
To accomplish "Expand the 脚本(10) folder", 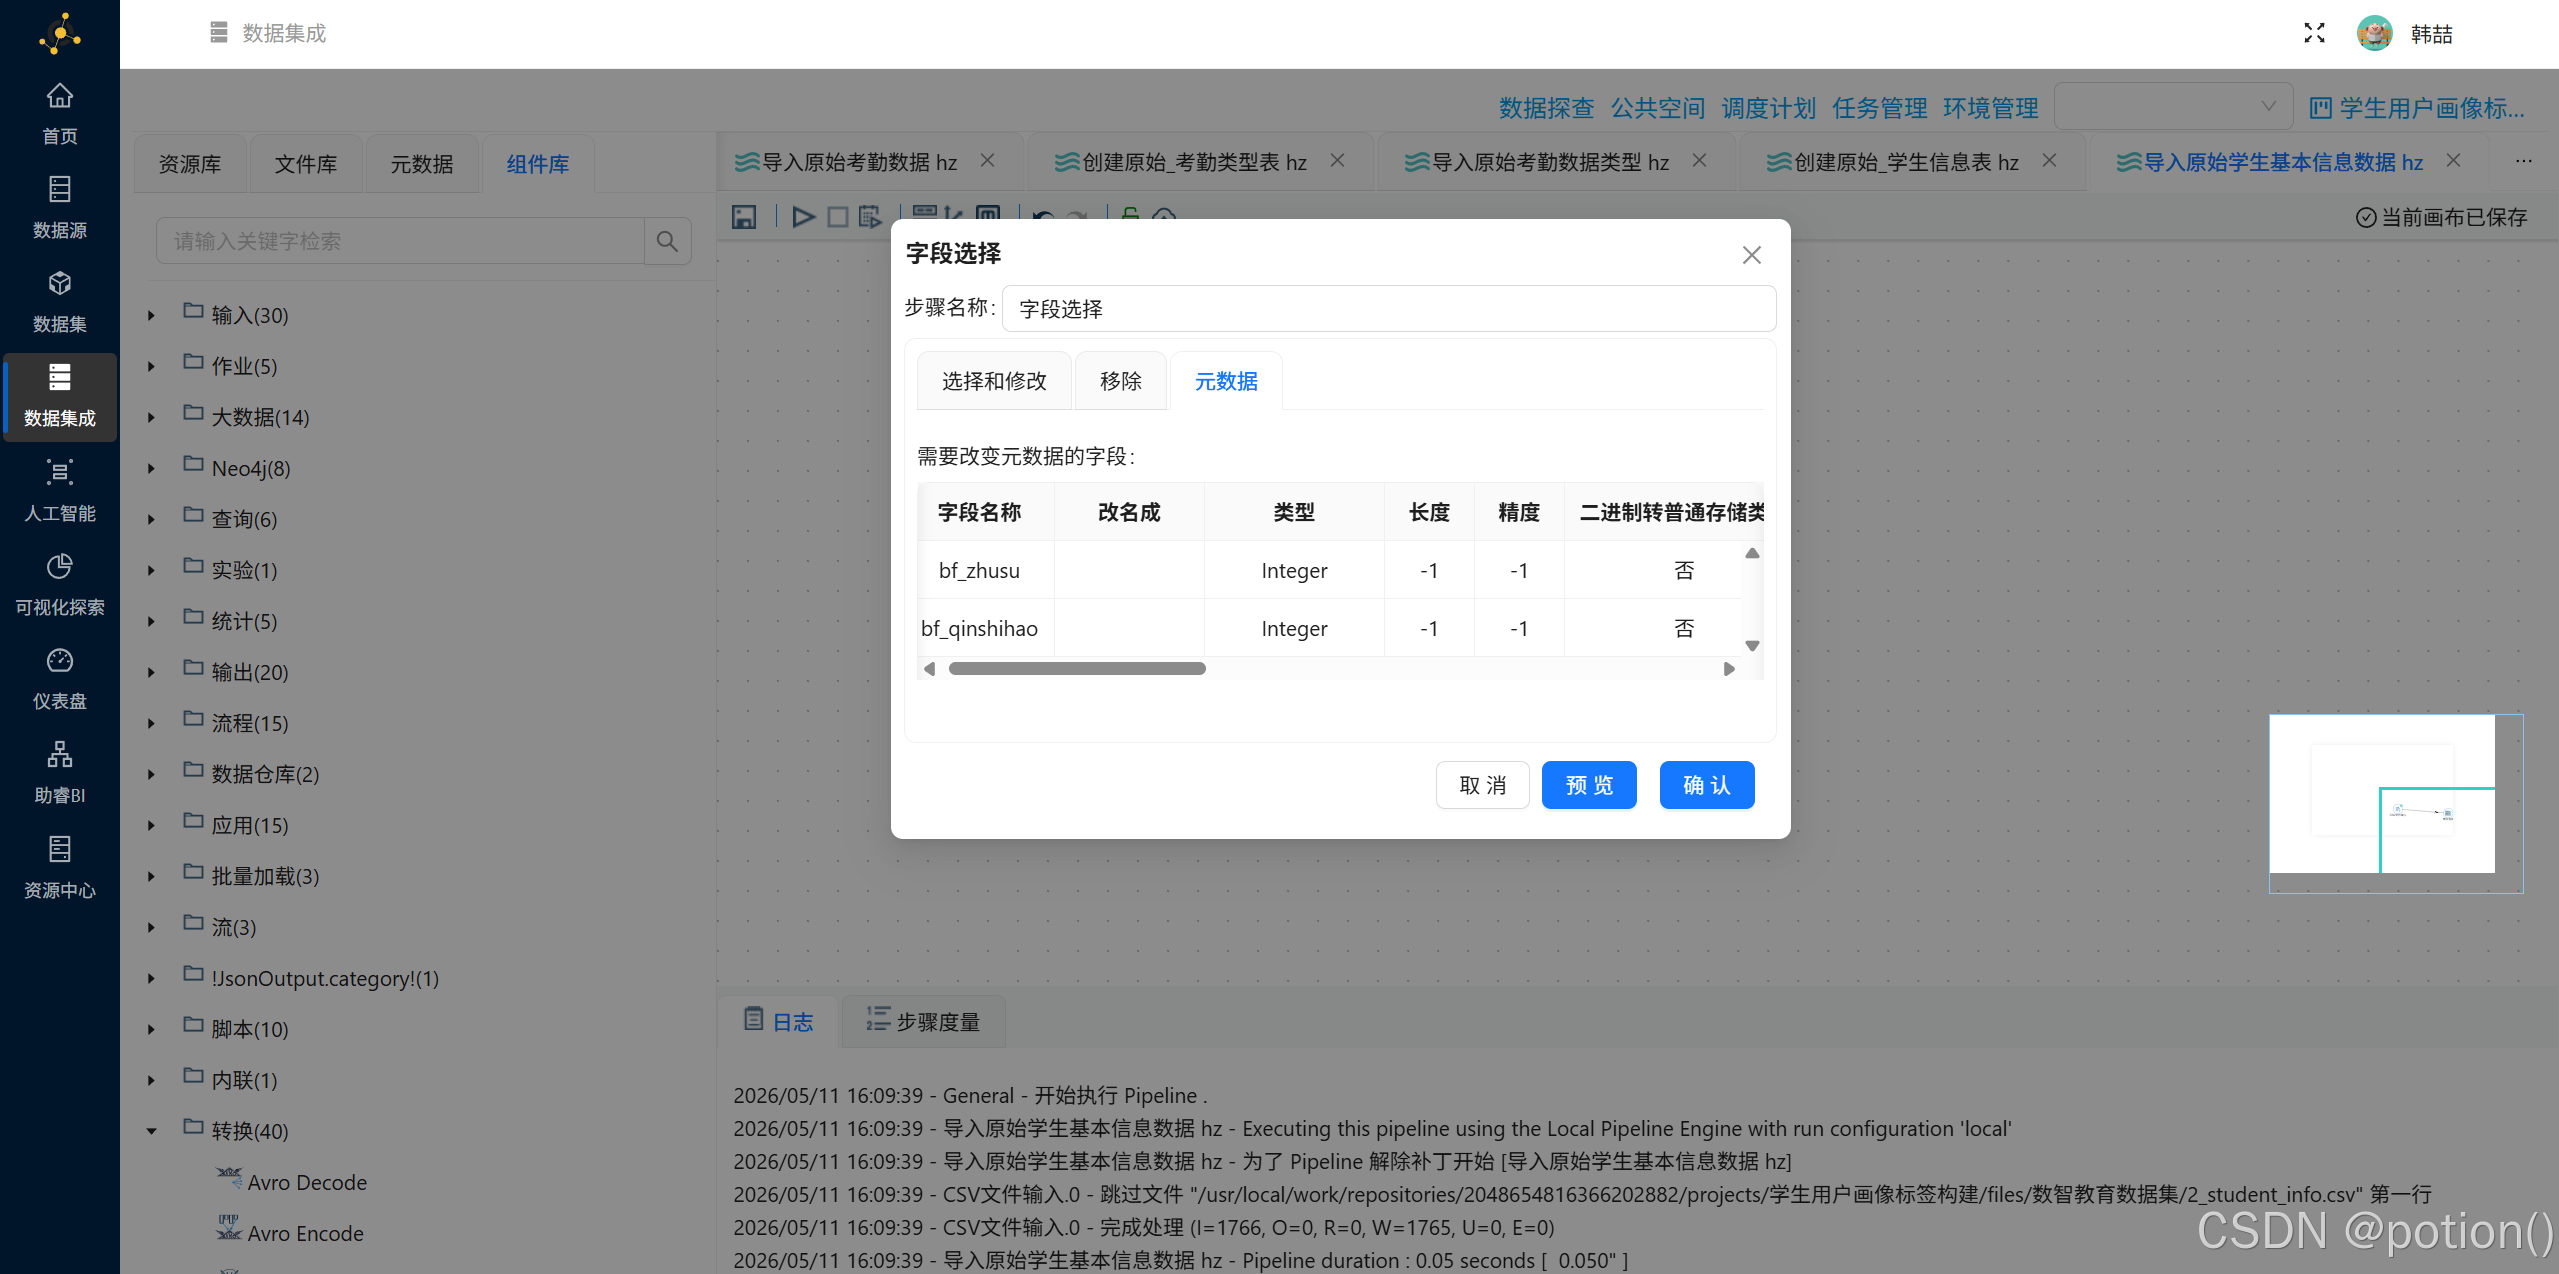I will coord(151,1029).
